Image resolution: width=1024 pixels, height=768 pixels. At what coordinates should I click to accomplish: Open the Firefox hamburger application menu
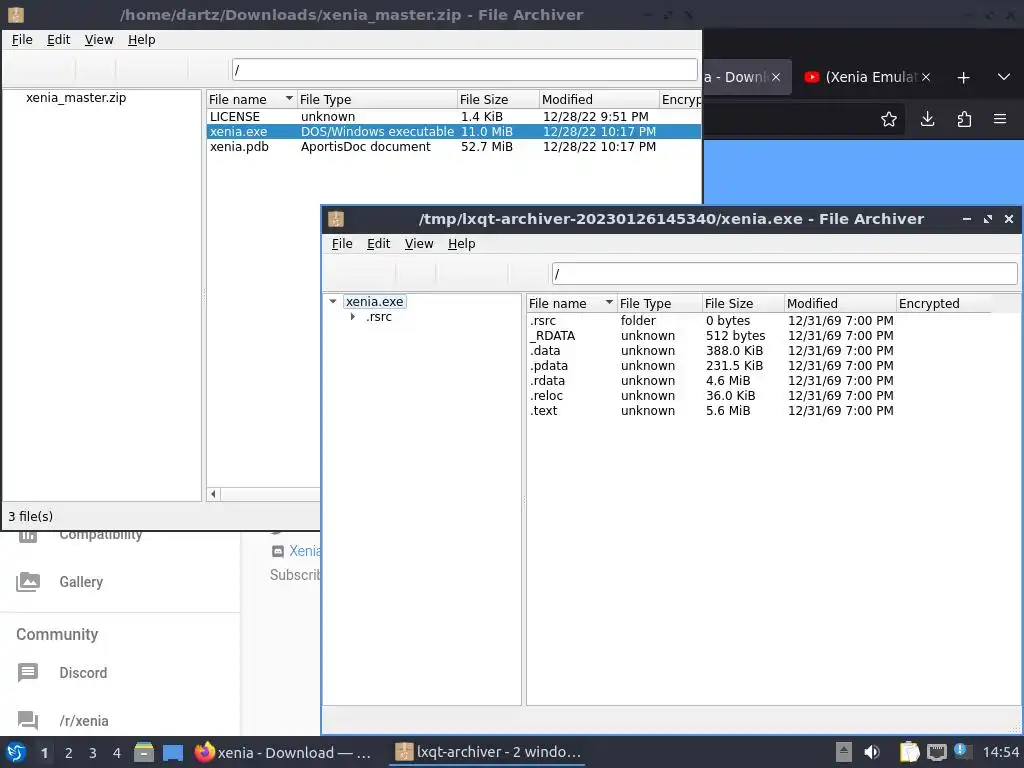(999, 119)
